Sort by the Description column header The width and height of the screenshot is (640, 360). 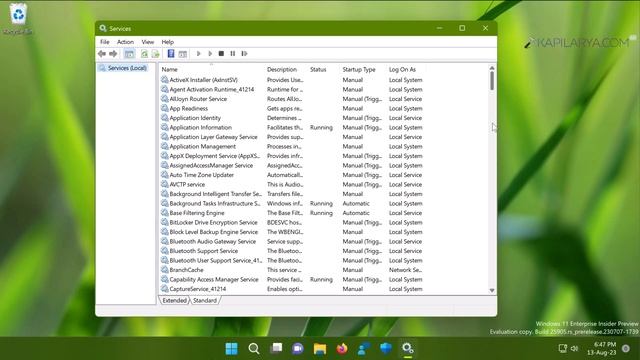(285, 69)
